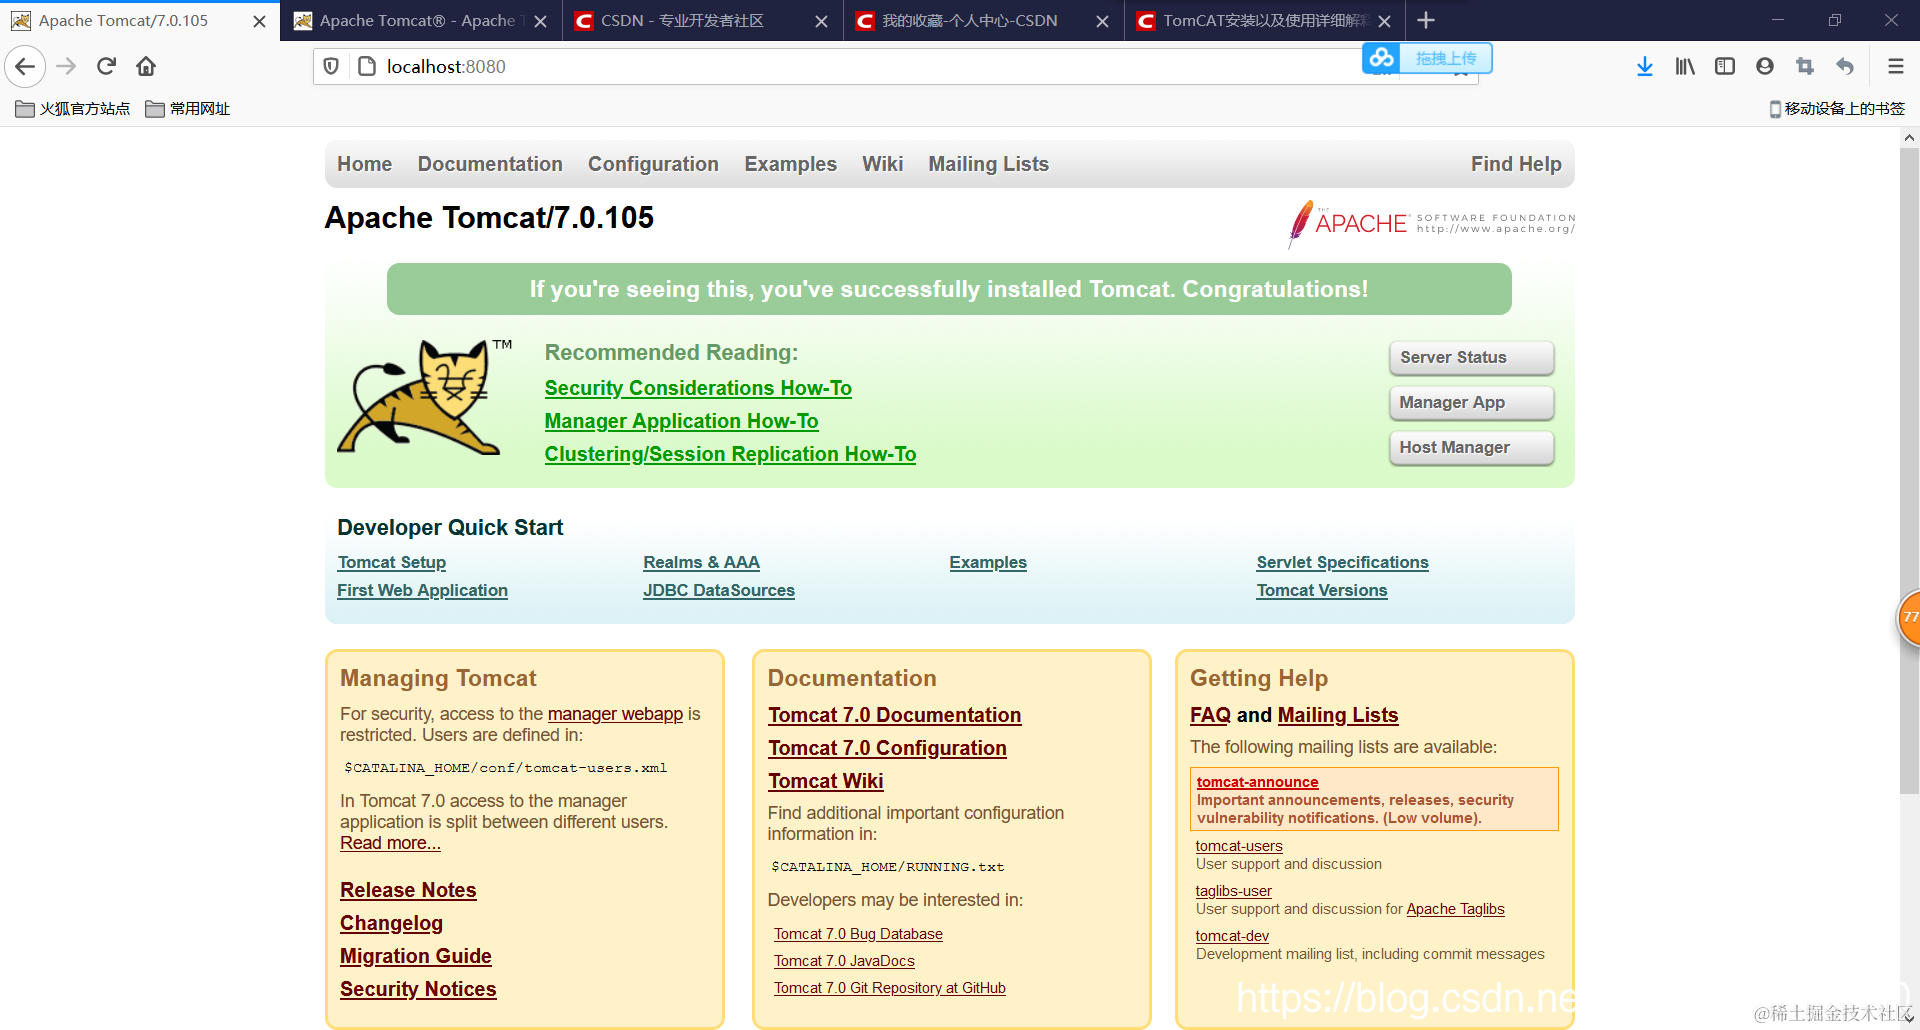
Task: Open the Tomcat Wiki link
Action: click(x=825, y=781)
